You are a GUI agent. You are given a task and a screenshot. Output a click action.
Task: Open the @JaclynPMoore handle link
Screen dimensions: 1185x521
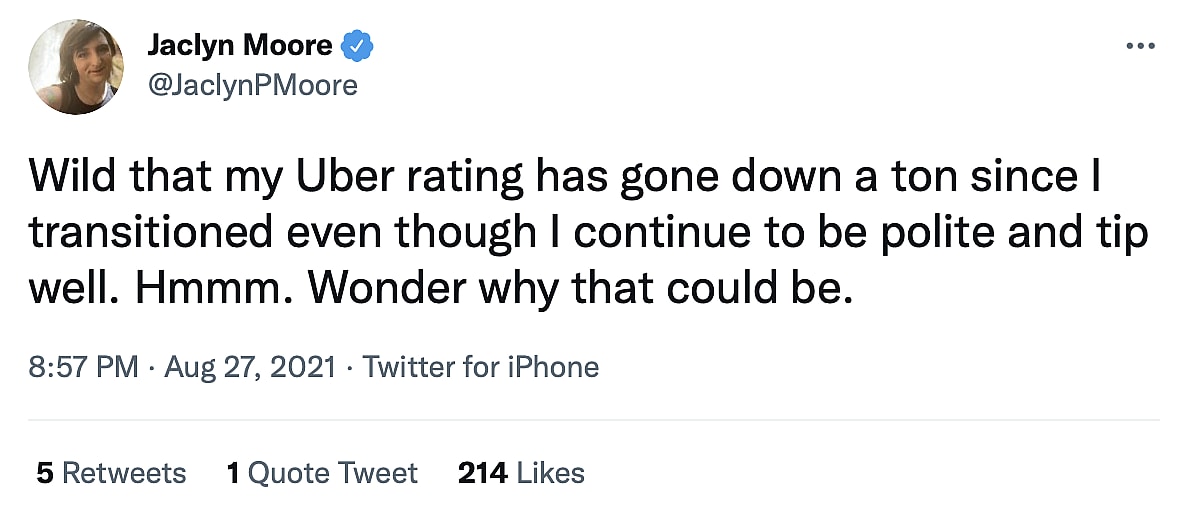point(252,85)
